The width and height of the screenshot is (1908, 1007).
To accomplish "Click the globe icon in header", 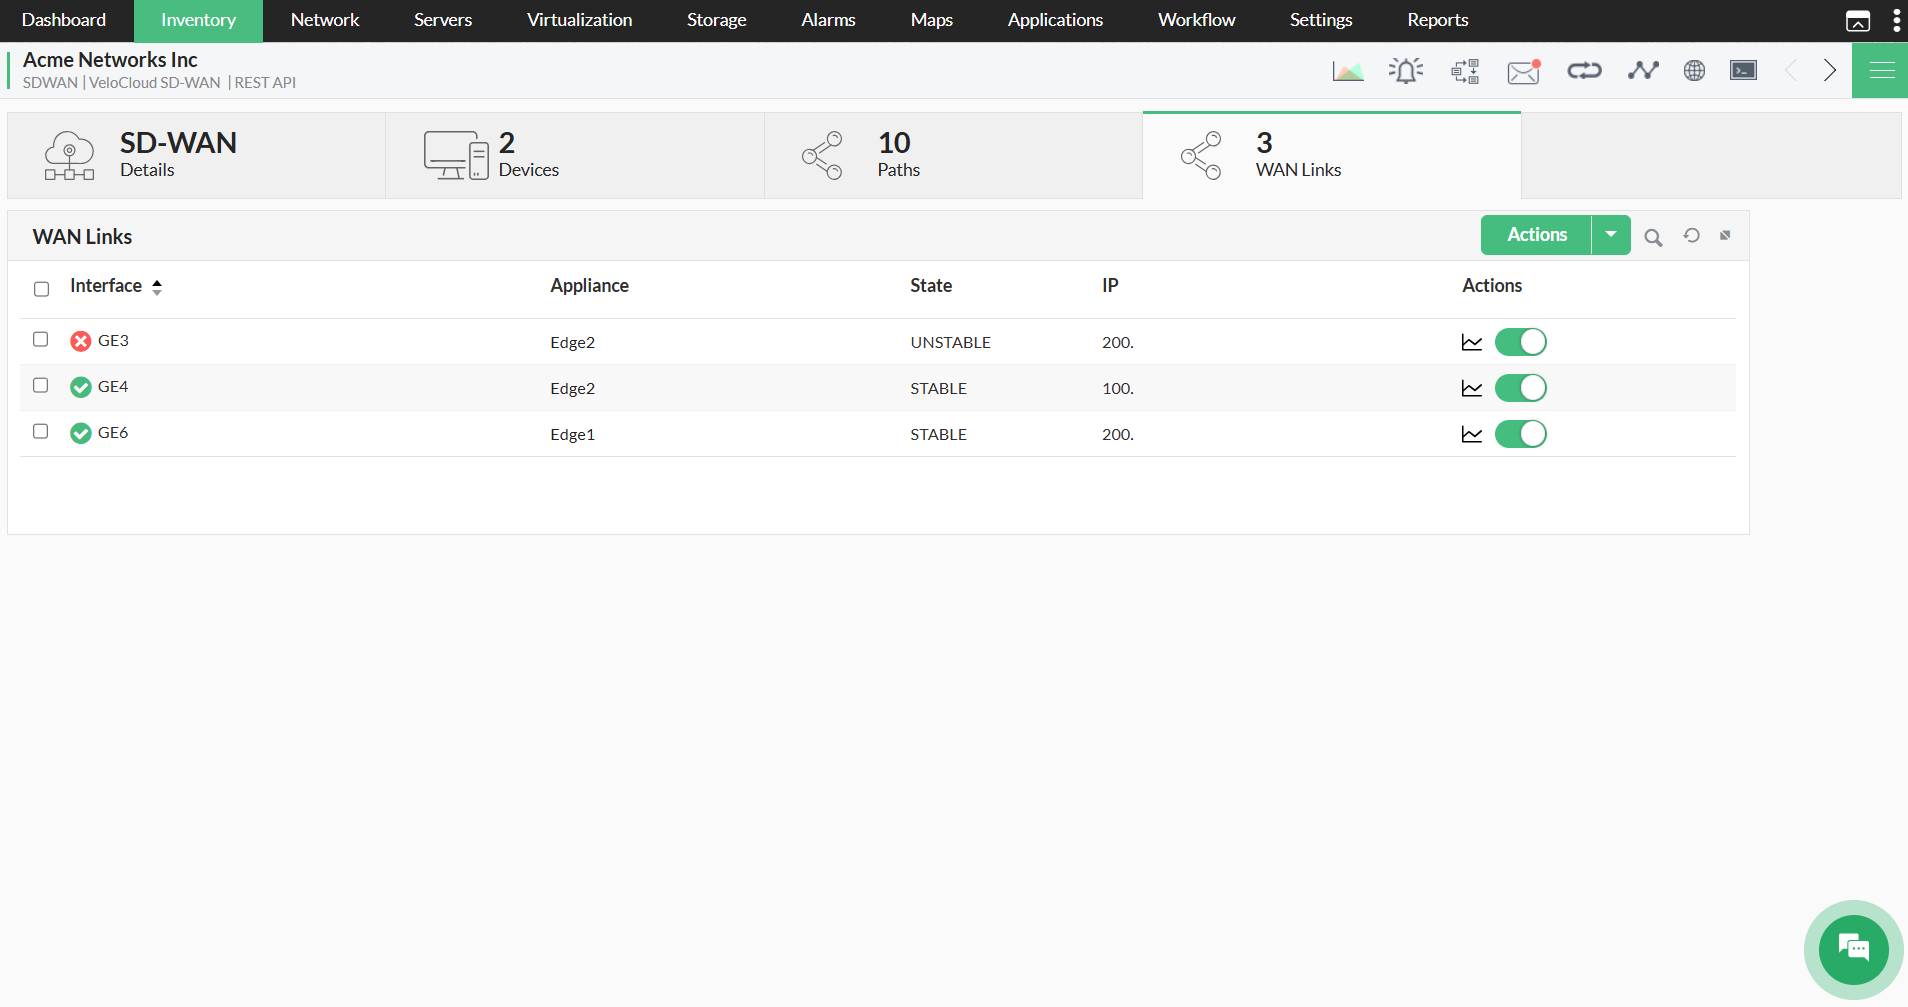I will 1694,70.
